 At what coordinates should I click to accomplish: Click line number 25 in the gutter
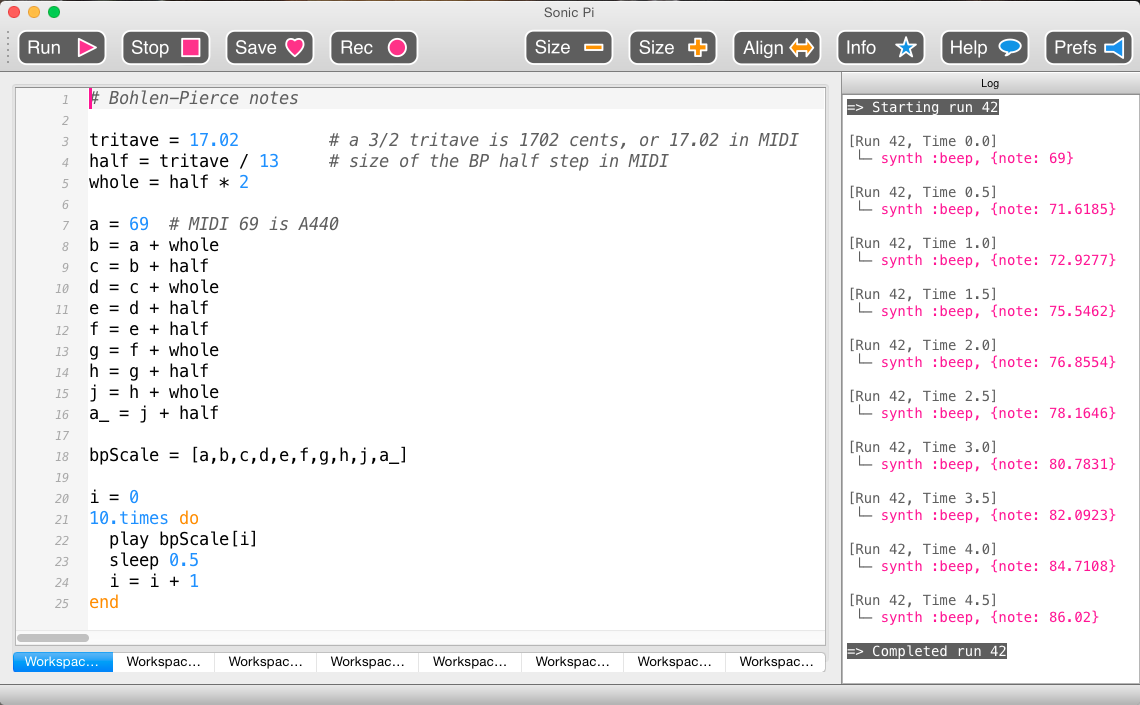click(x=63, y=603)
